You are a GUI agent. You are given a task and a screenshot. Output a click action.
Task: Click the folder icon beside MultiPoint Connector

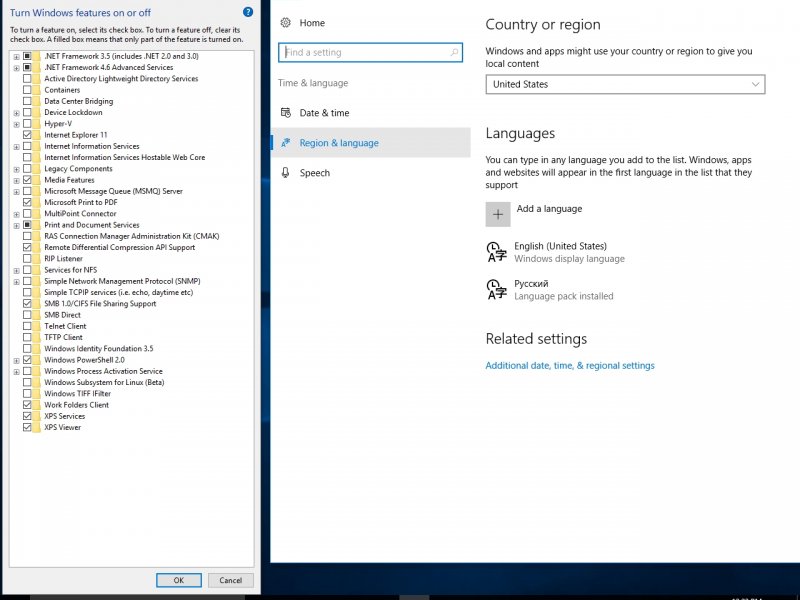(x=36, y=213)
